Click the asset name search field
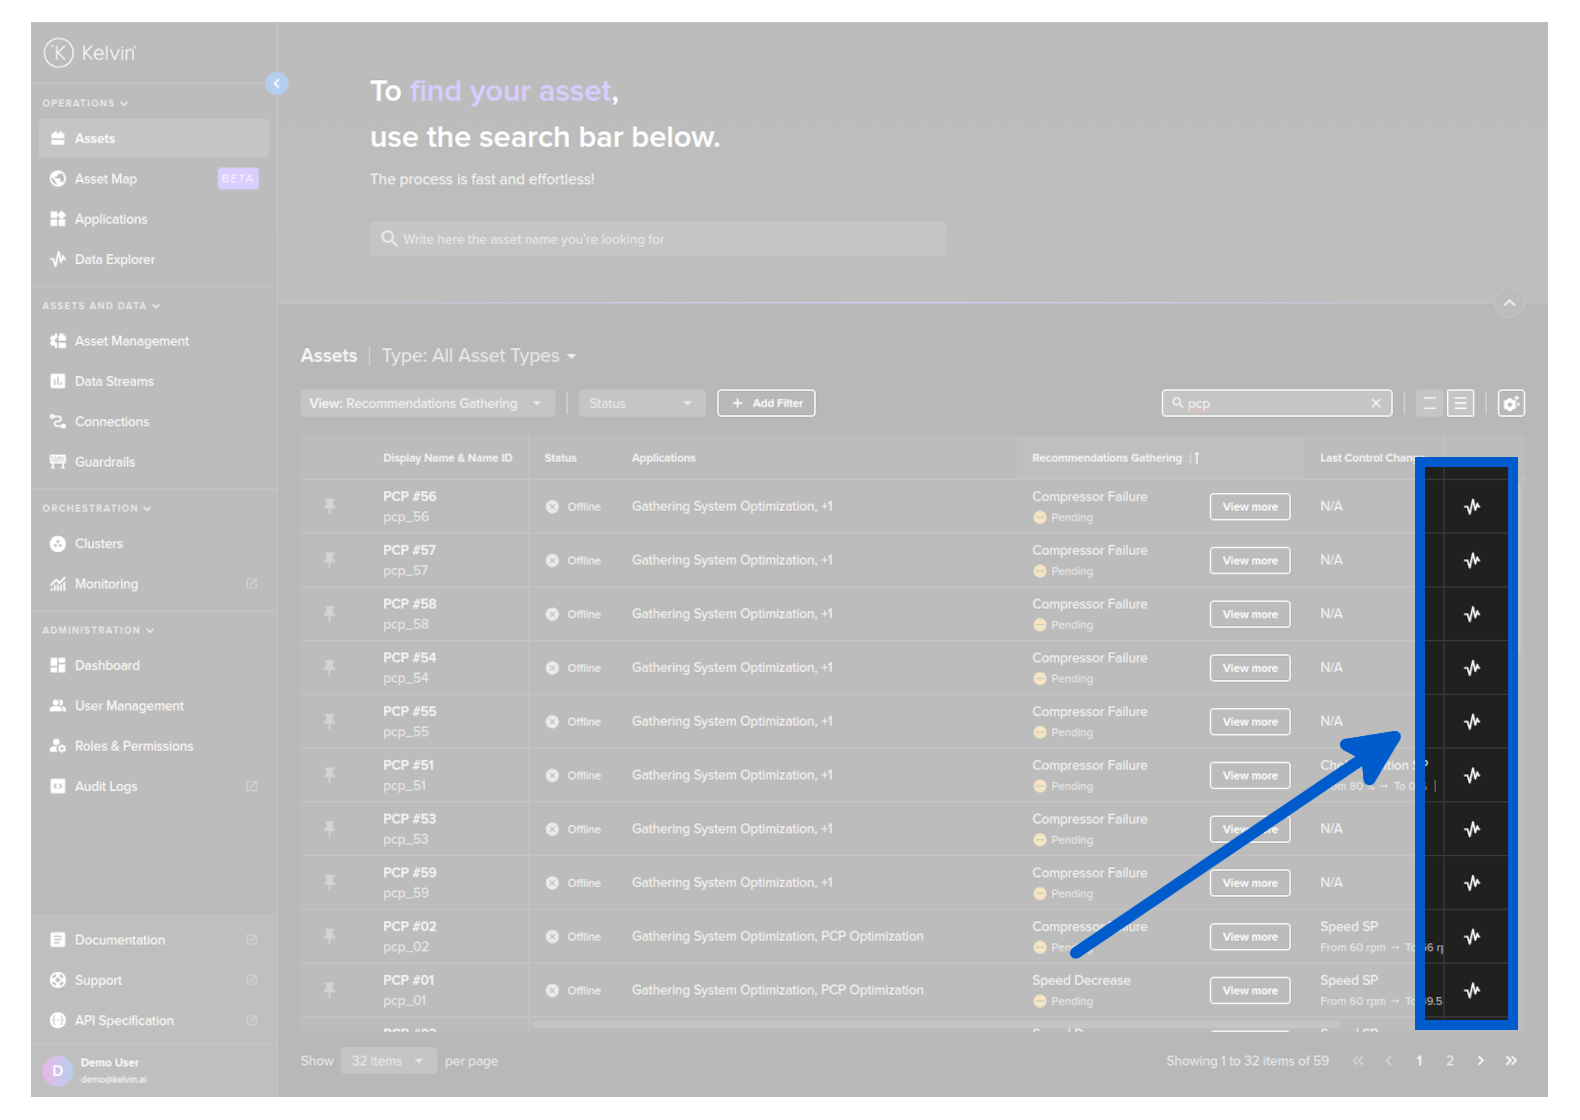 657,240
